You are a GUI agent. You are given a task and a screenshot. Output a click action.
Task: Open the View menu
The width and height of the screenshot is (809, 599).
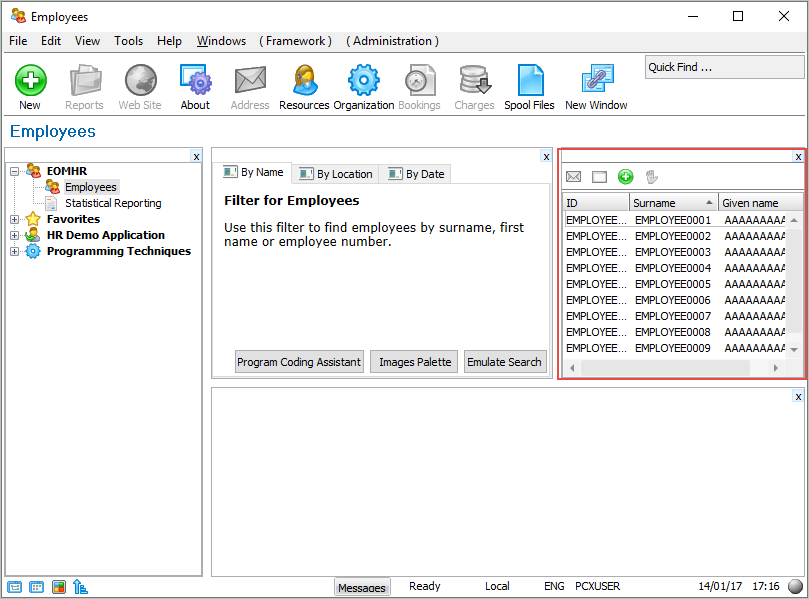[x=87, y=41]
